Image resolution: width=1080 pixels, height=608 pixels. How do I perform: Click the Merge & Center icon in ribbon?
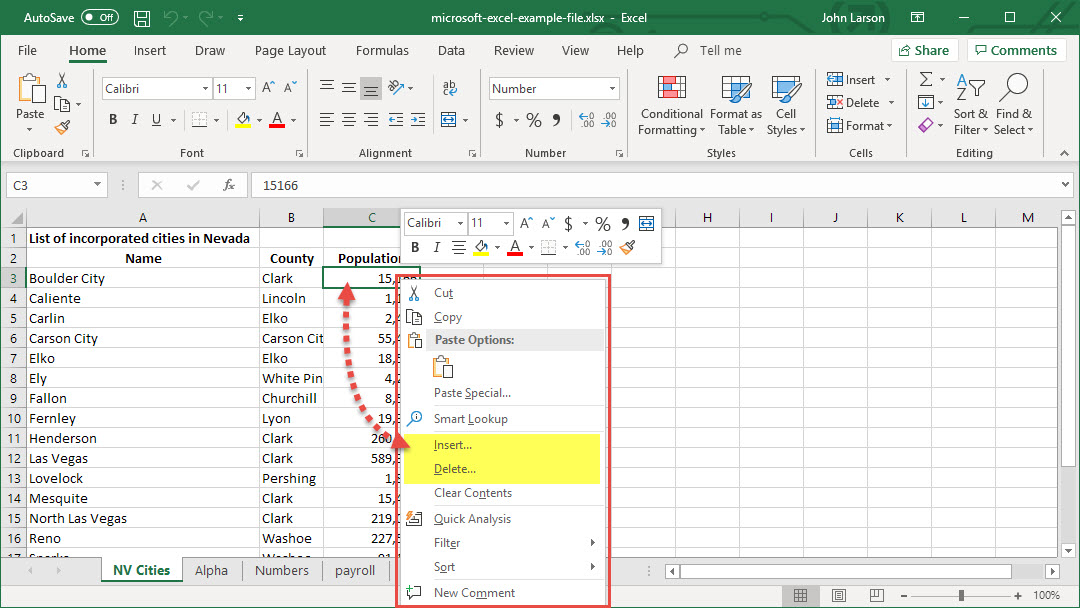click(x=448, y=120)
